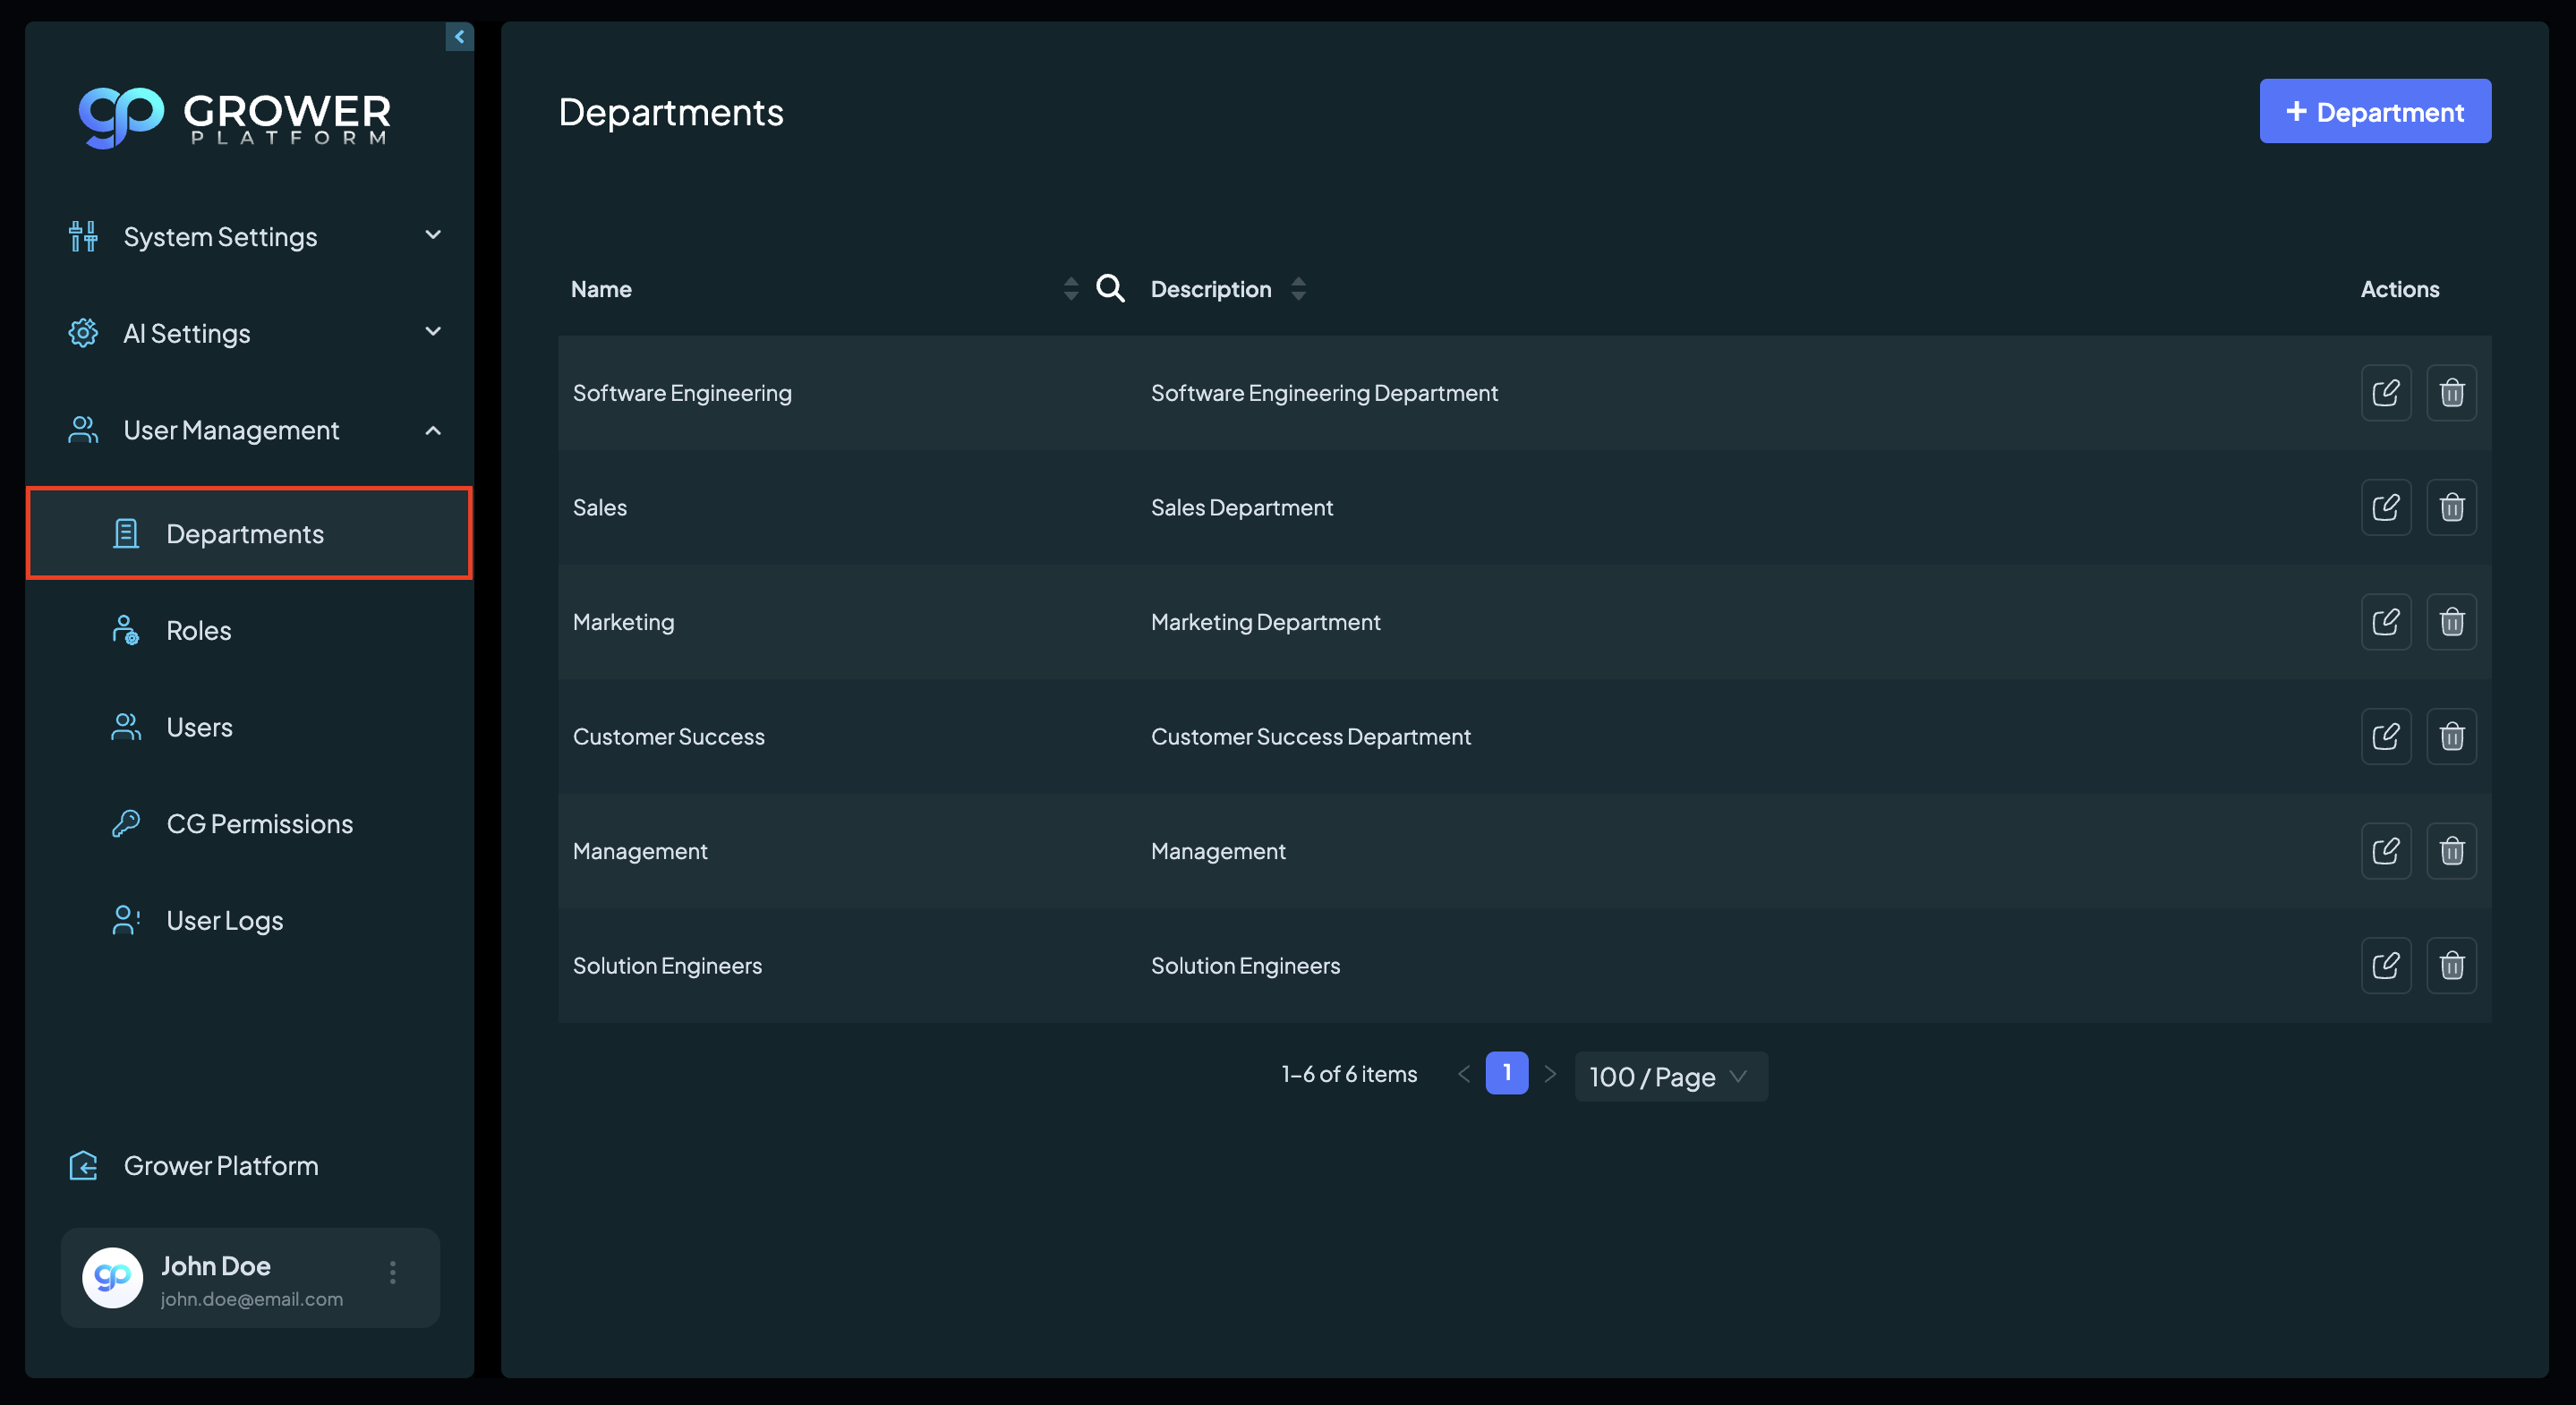Sort by the Name column

point(1071,289)
